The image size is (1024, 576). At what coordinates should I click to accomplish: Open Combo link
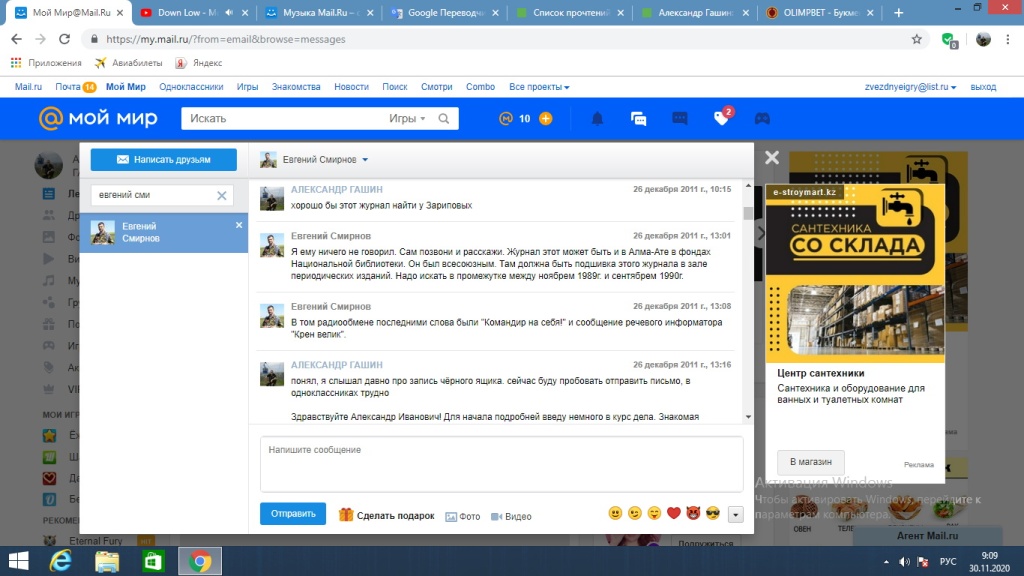point(480,87)
